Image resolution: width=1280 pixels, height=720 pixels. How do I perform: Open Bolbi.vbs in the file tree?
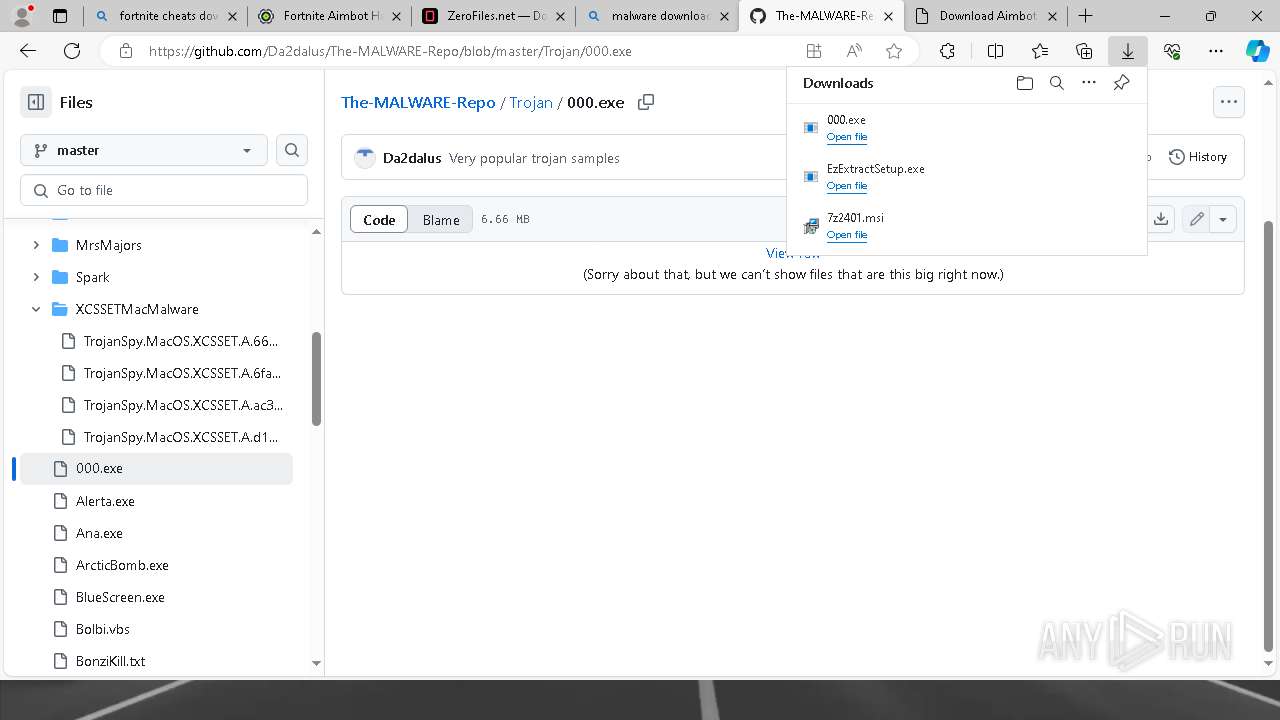(x=156, y=629)
